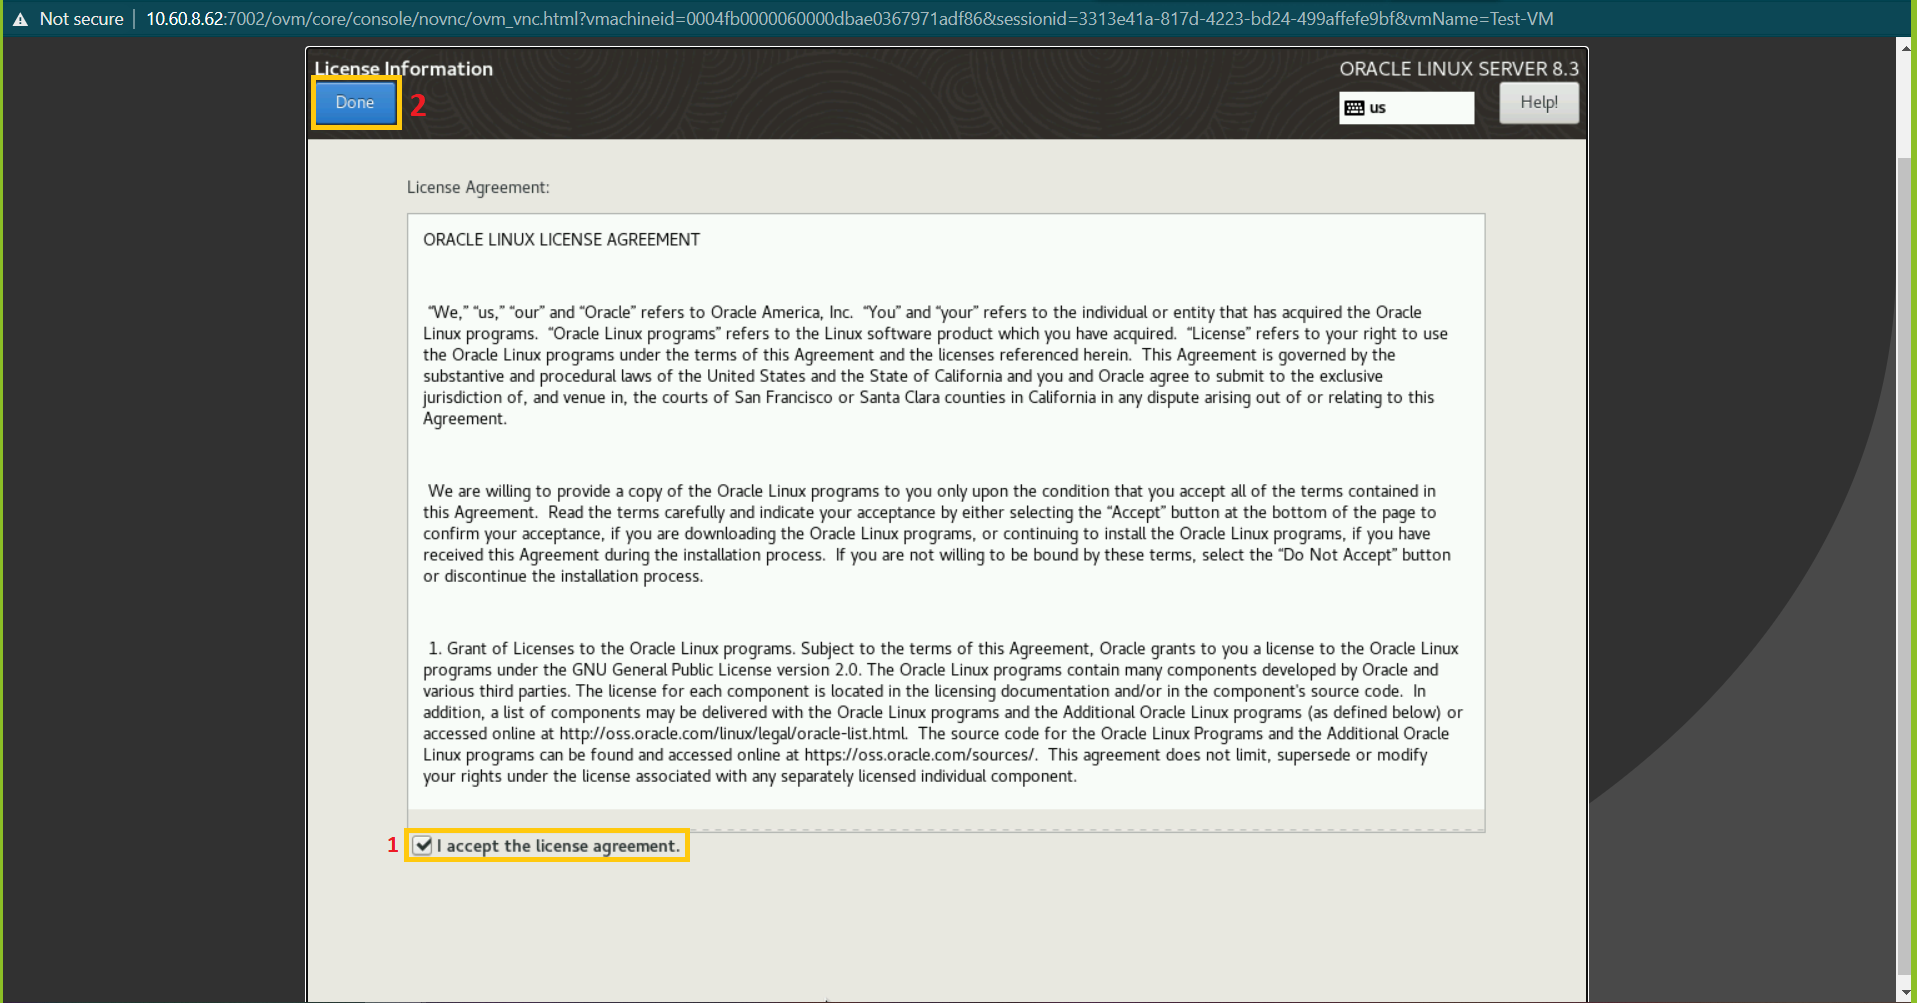Click the Not secure warning triangle icon
This screenshot has height=1003, width=1917.
point(20,19)
